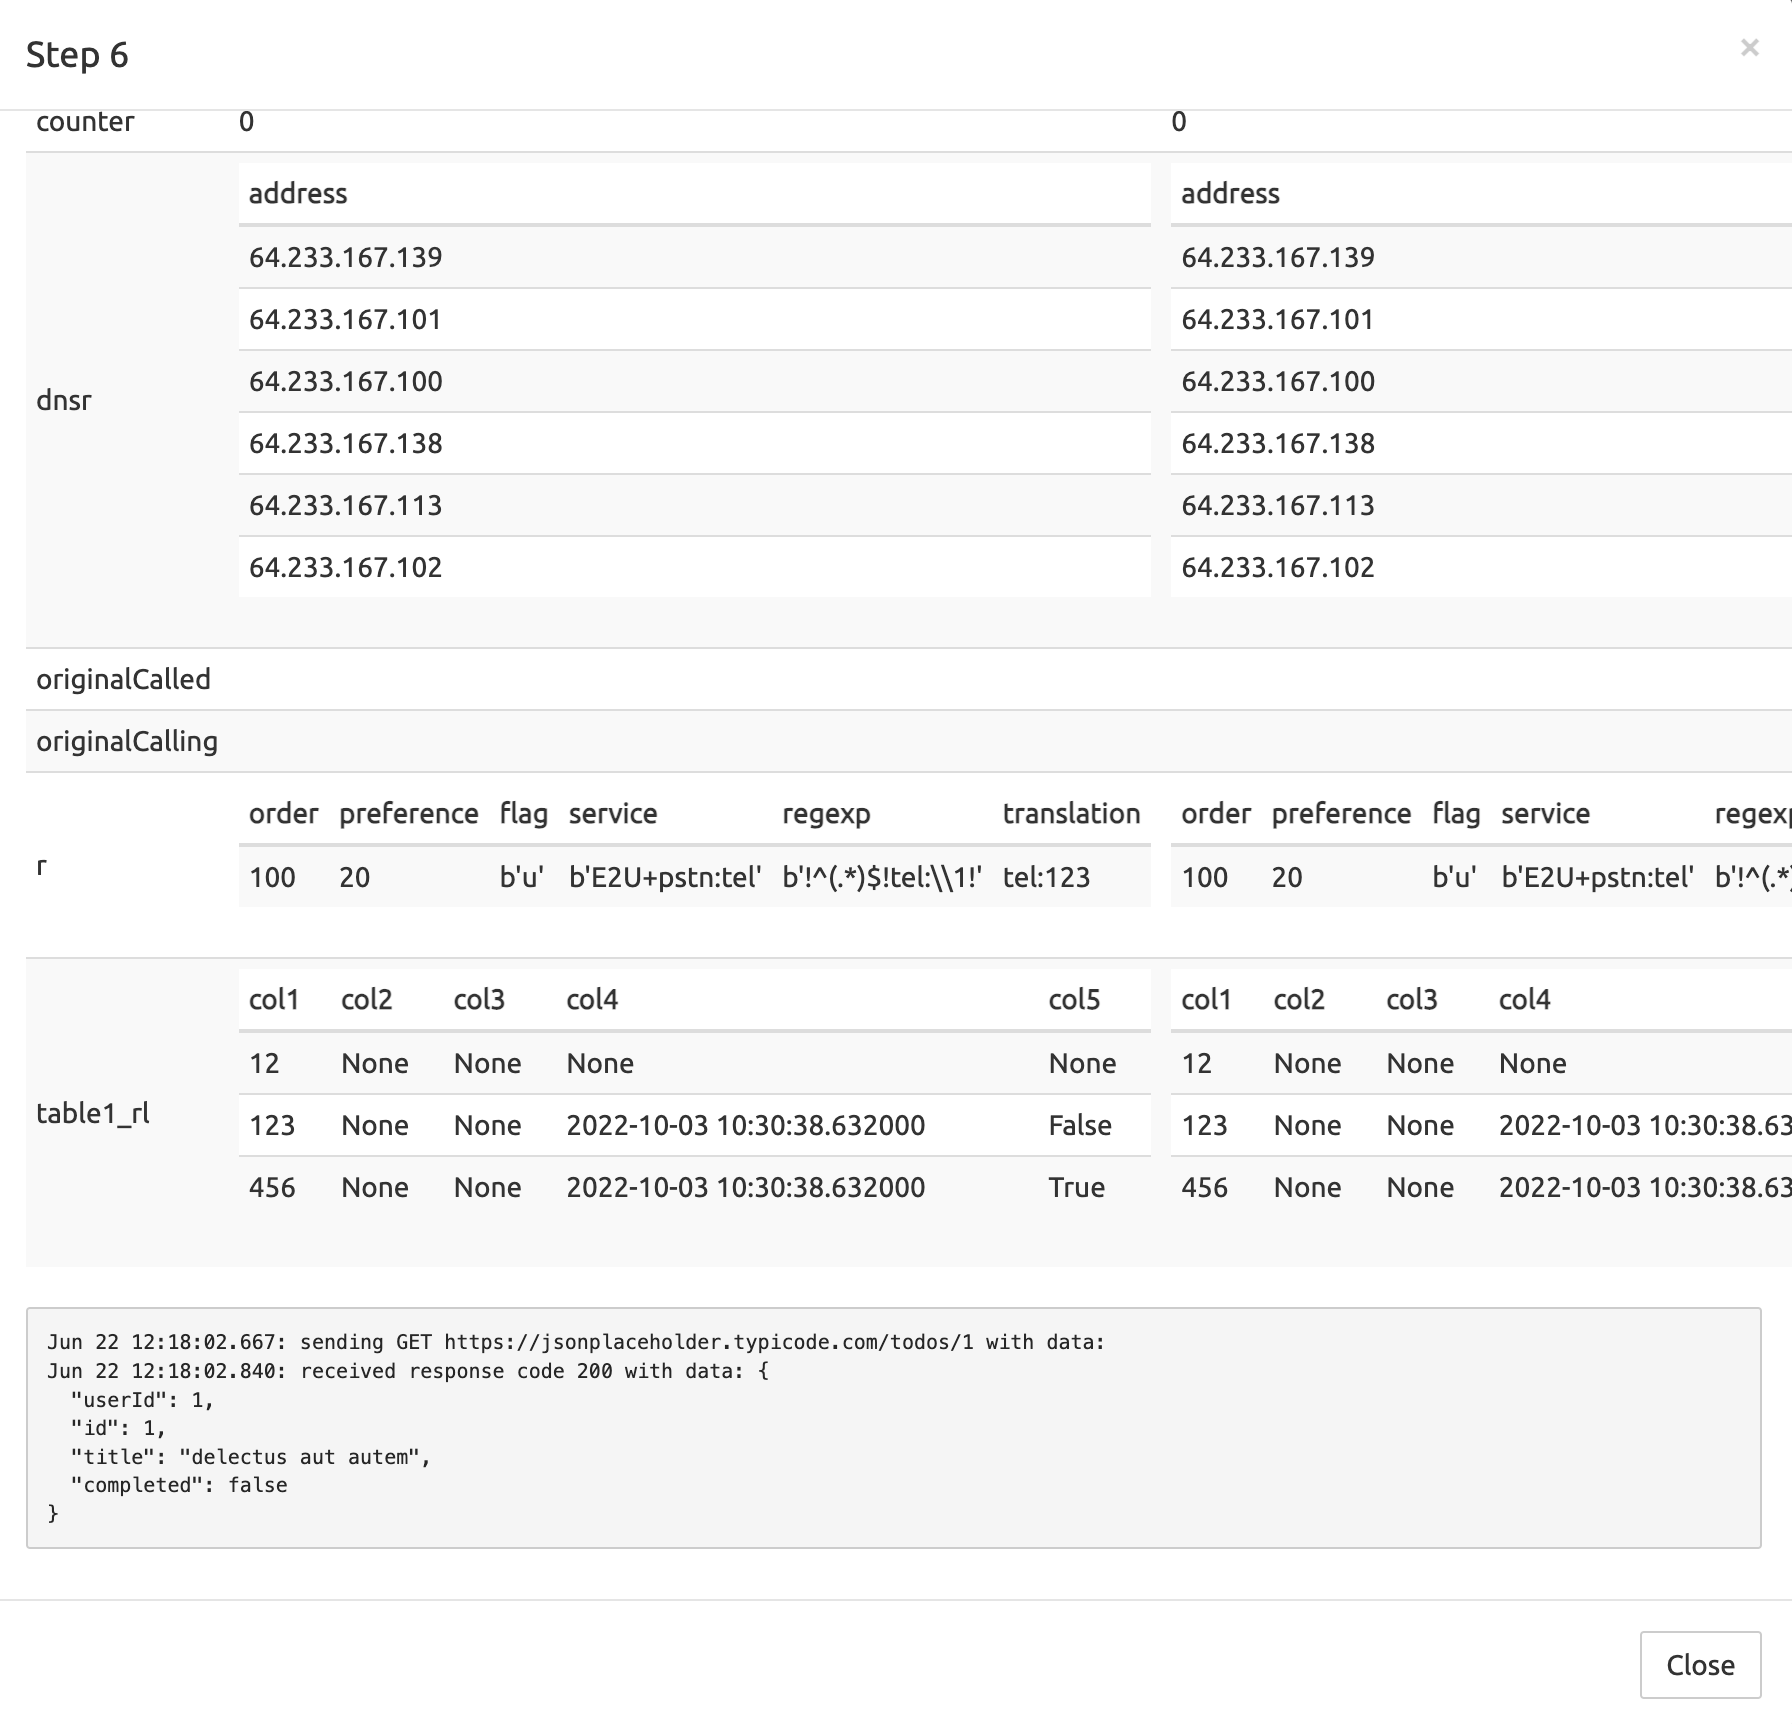Image resolution: width=1792 pixels, height=1724 pixels.
Task: Click the left 'regexp' column header
Action: (x=826, y=814)
